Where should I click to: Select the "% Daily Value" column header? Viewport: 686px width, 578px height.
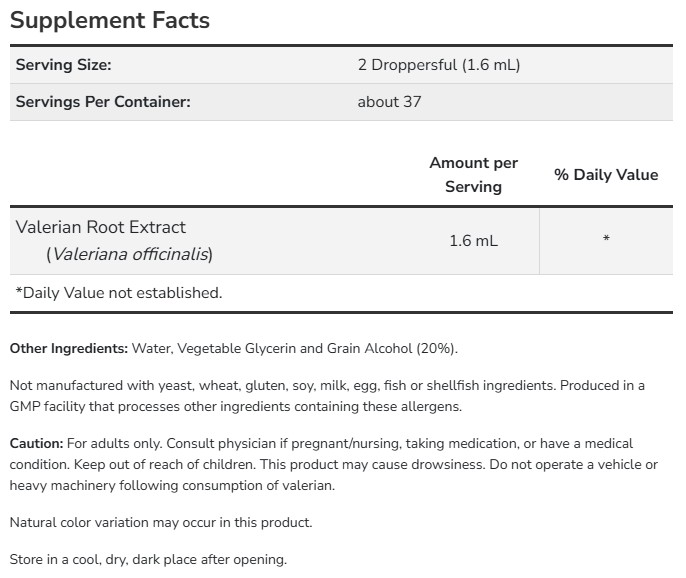click(x=606, y=174)
